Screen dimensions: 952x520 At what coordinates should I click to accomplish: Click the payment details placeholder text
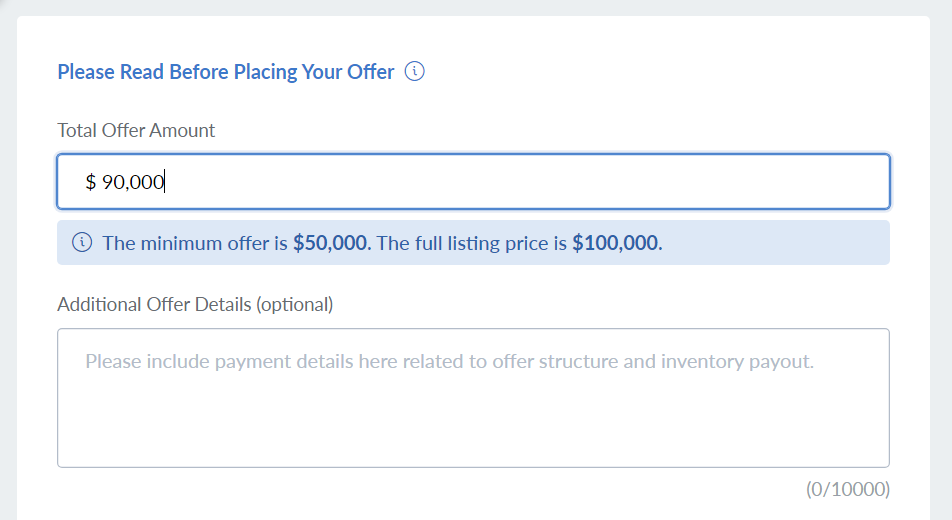coord(449,361)
